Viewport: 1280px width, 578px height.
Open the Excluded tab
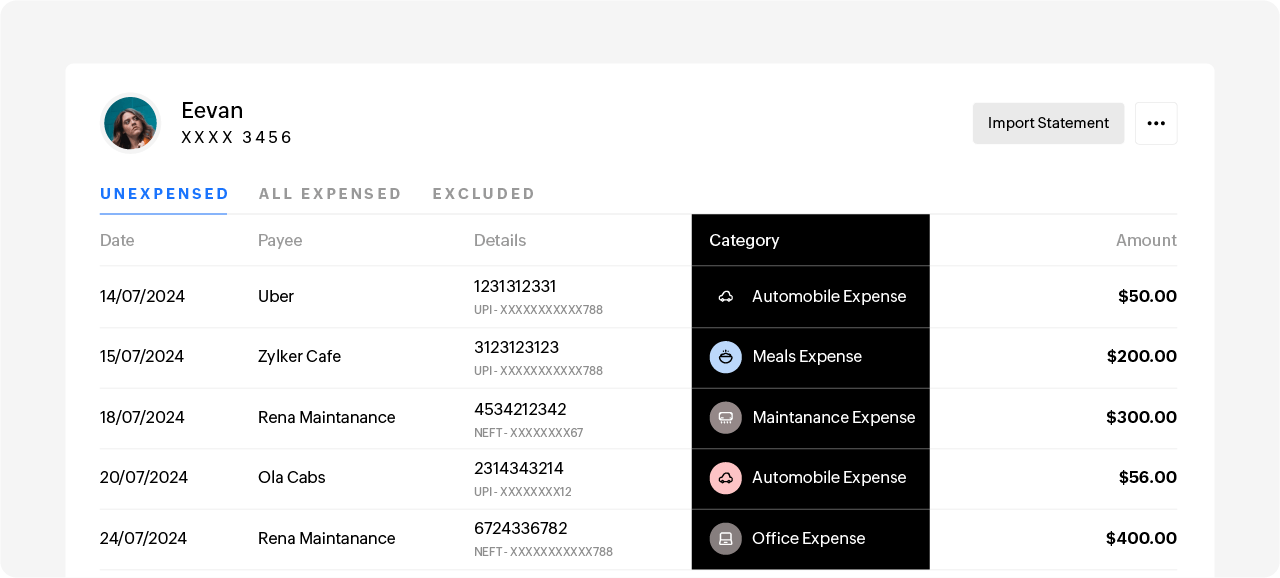click(x=484, y=194)
